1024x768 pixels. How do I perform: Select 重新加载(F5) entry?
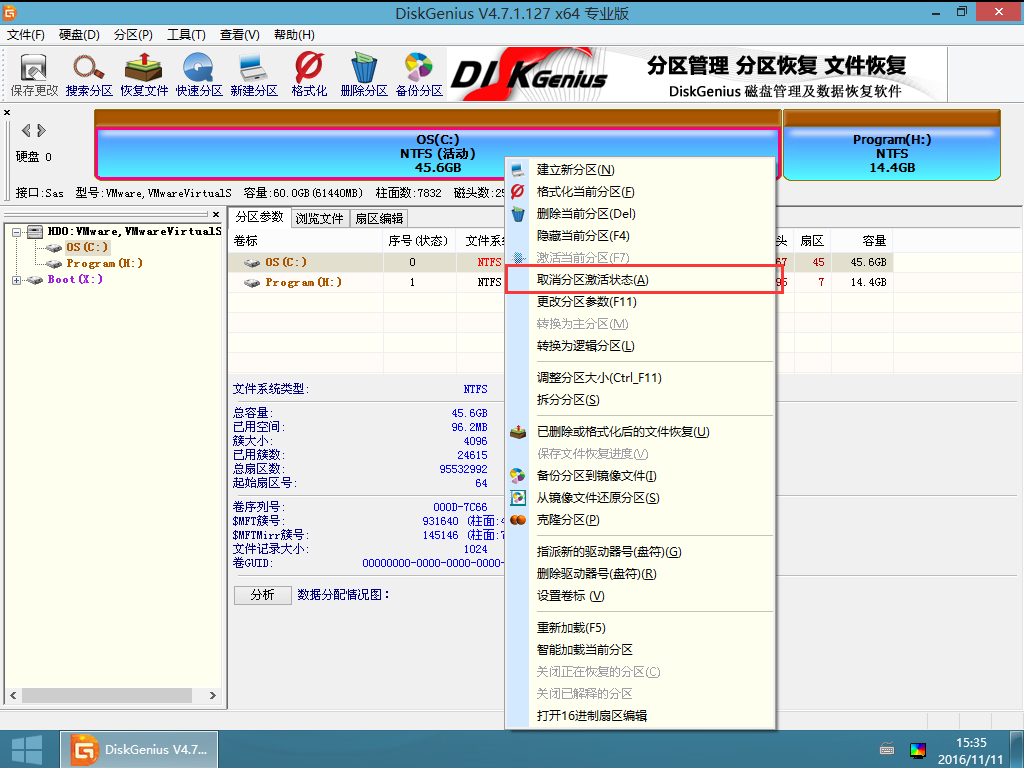(x=641, y=628)
